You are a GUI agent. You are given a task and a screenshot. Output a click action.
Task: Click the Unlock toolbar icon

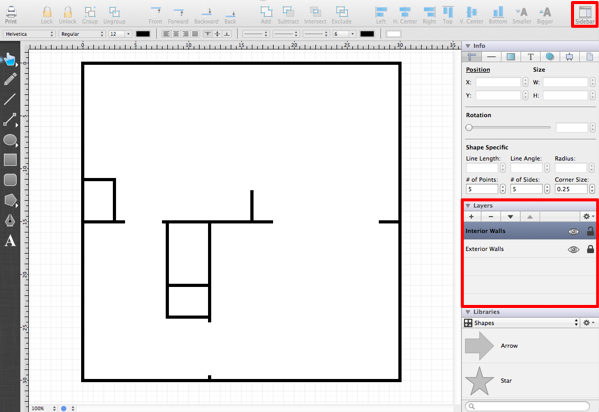point(68,15)
